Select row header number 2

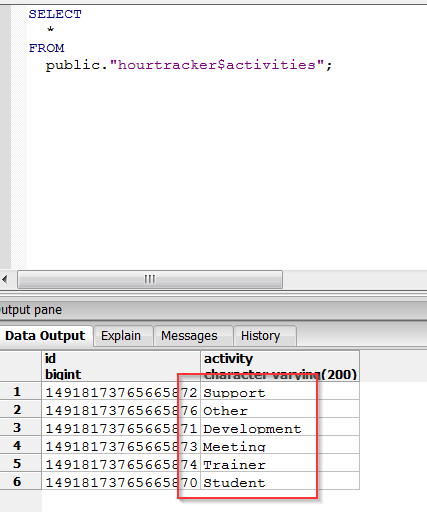coord(21,409)
